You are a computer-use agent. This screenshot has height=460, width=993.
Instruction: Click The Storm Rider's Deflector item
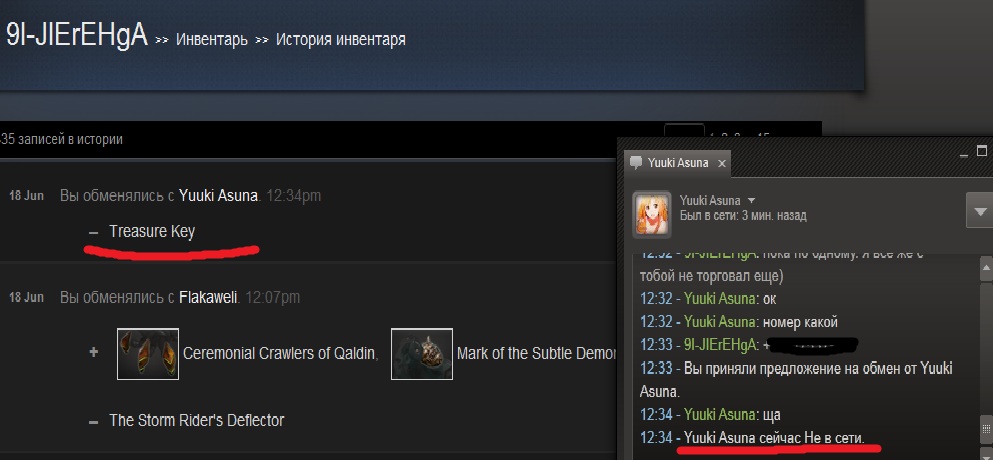tap(196, 420)
